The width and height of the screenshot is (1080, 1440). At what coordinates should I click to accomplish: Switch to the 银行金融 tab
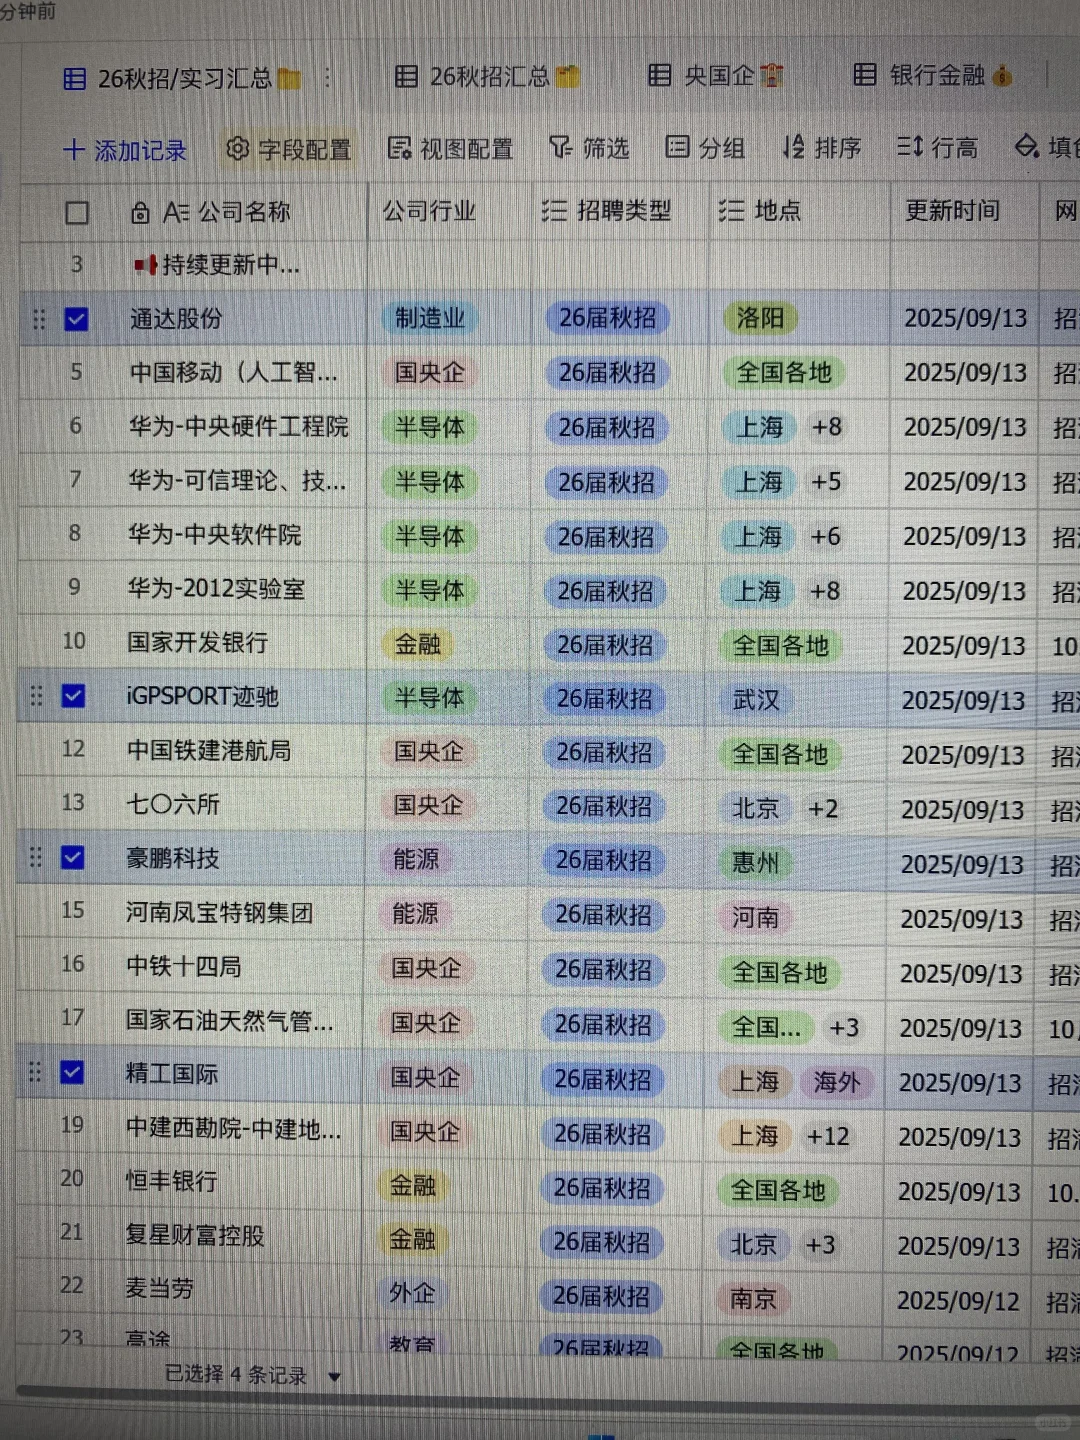934,75
